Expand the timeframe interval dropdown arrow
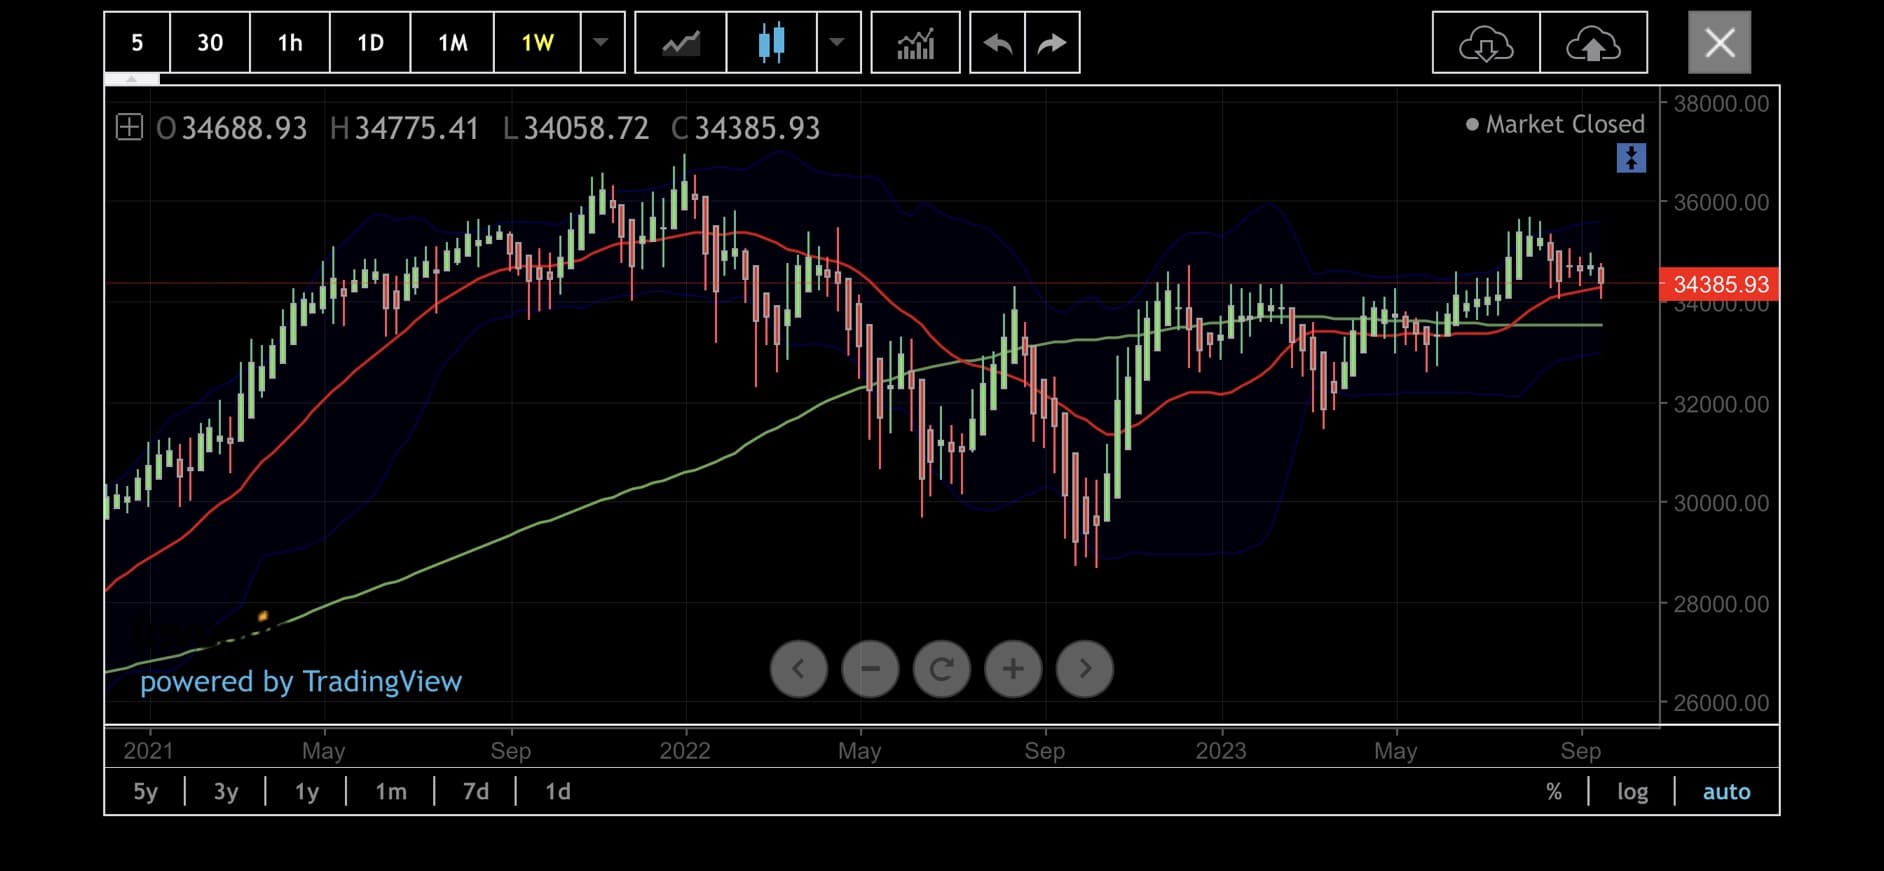1884x871 pixels. [602, 43]
